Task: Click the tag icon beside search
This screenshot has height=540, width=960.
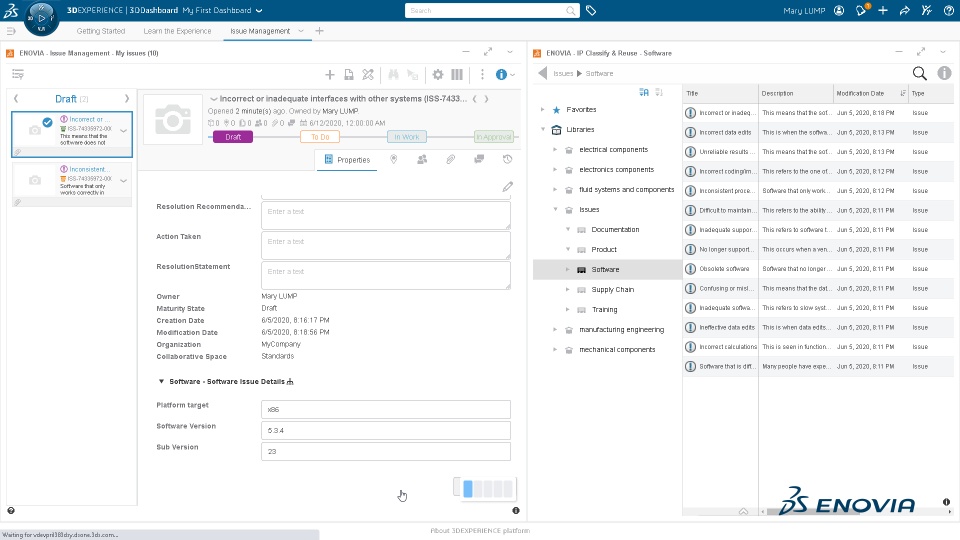Action: click(x=591, y=10)
